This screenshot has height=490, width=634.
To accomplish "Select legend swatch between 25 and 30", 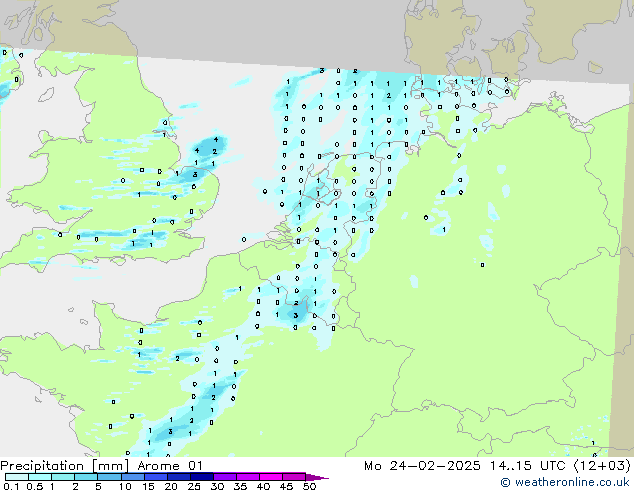I will pyautogui.click(x=201, y=477).
